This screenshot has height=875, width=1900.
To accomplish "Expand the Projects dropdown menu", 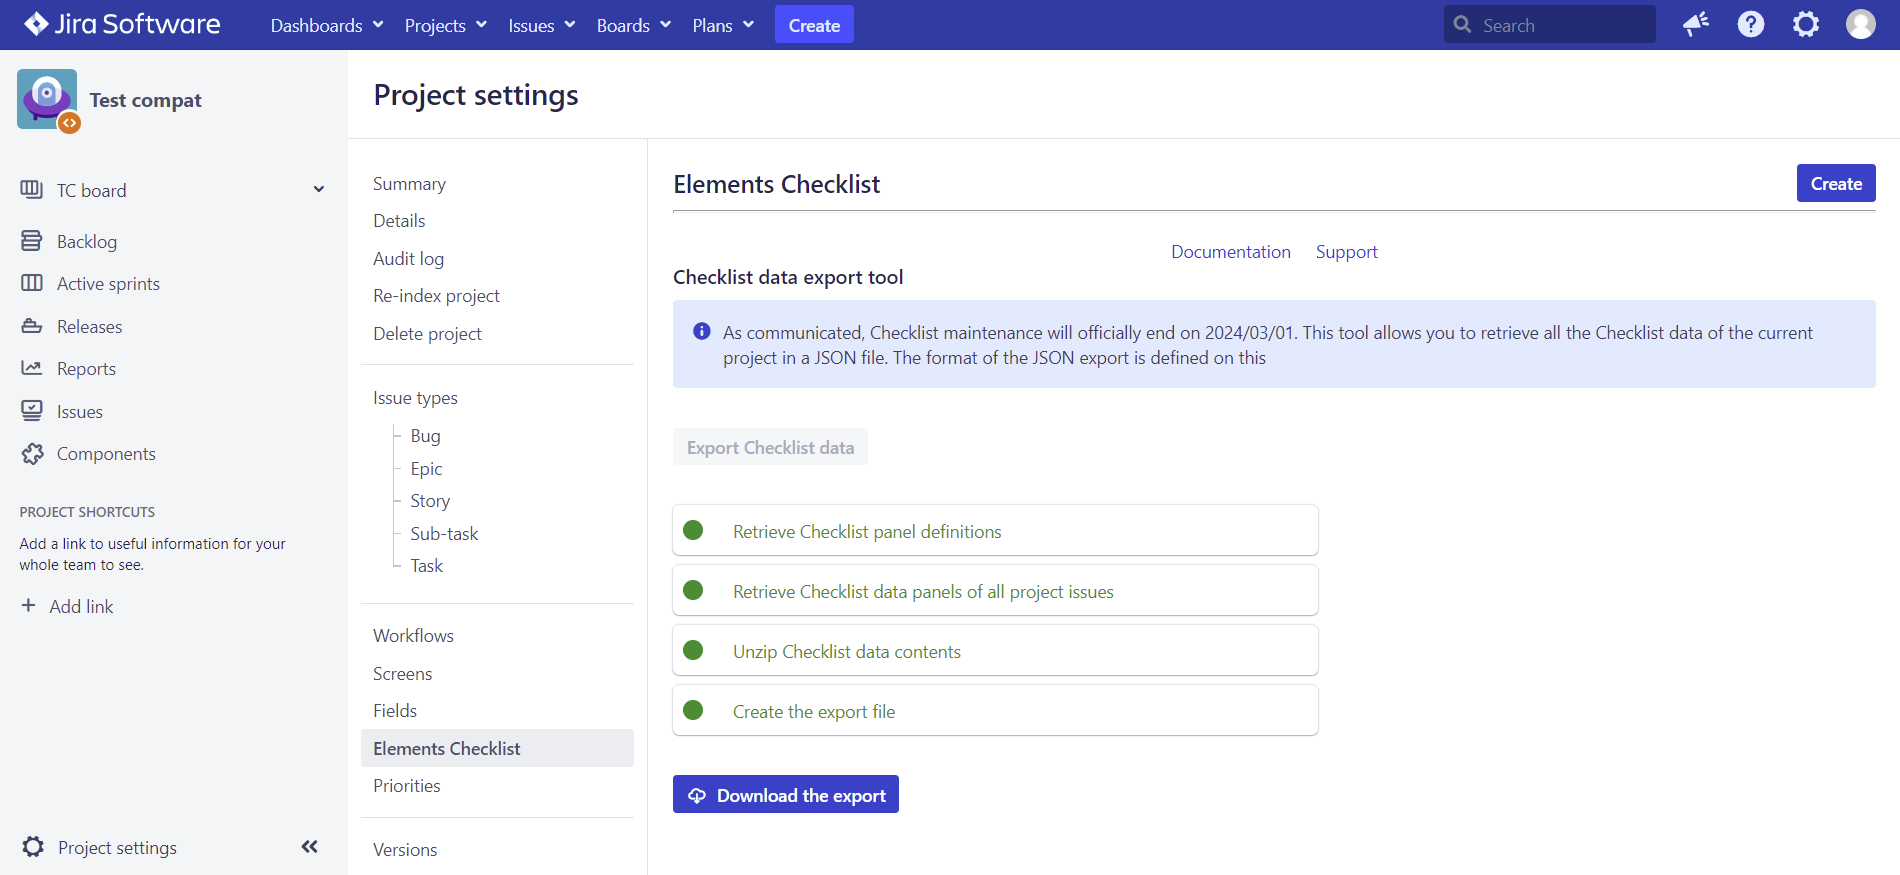I will pos(445,25).
